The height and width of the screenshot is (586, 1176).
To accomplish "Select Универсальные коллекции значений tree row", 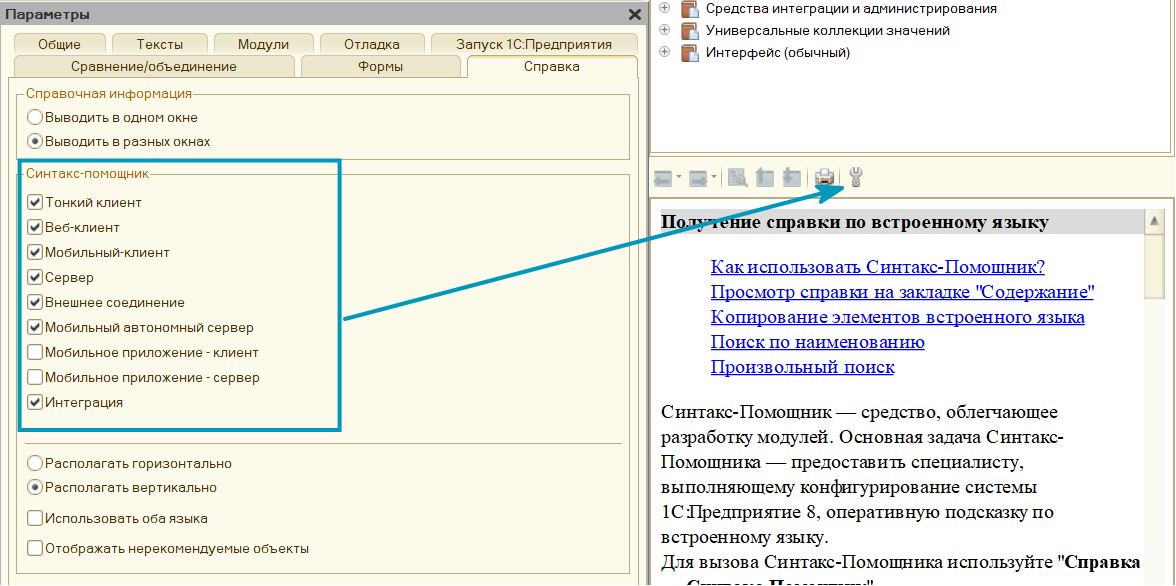I will point(828,31).
